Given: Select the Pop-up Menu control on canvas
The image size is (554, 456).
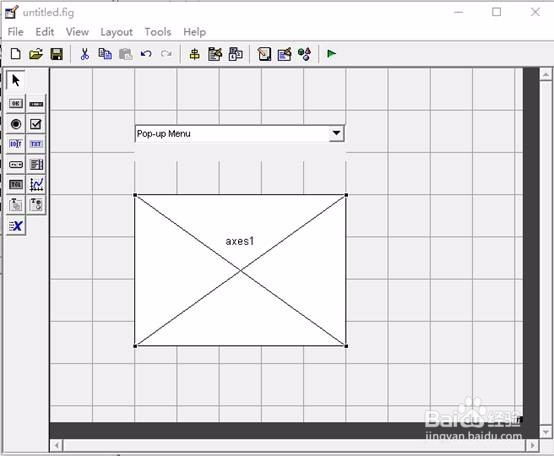Looking at the screenshot, I should tap(240, 134).
